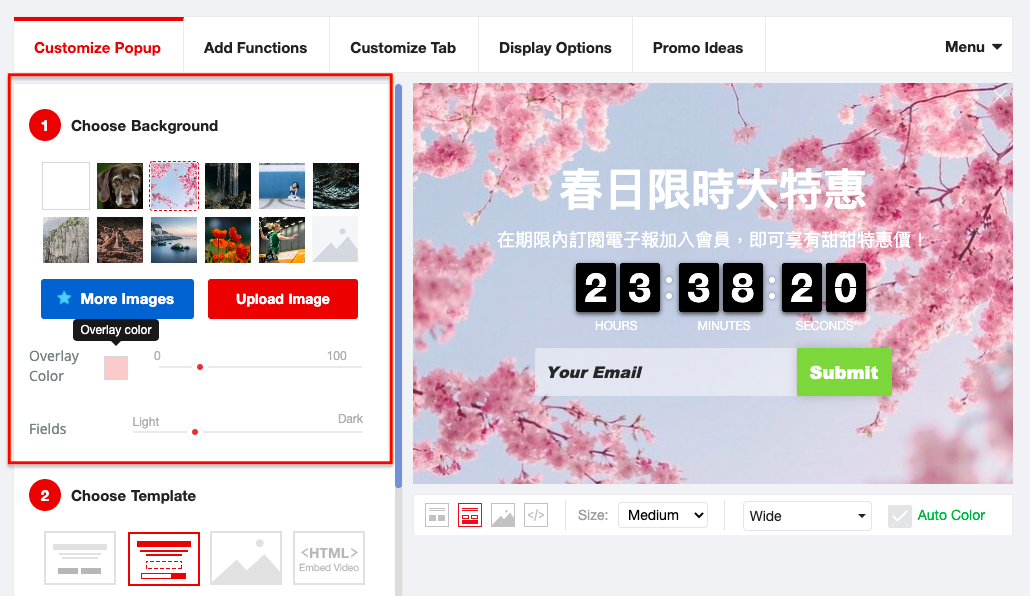Click the empty image placeholder thumbnail
Image resolution: width=1030 pixels, height=596 pixels.
pos(336,240)
